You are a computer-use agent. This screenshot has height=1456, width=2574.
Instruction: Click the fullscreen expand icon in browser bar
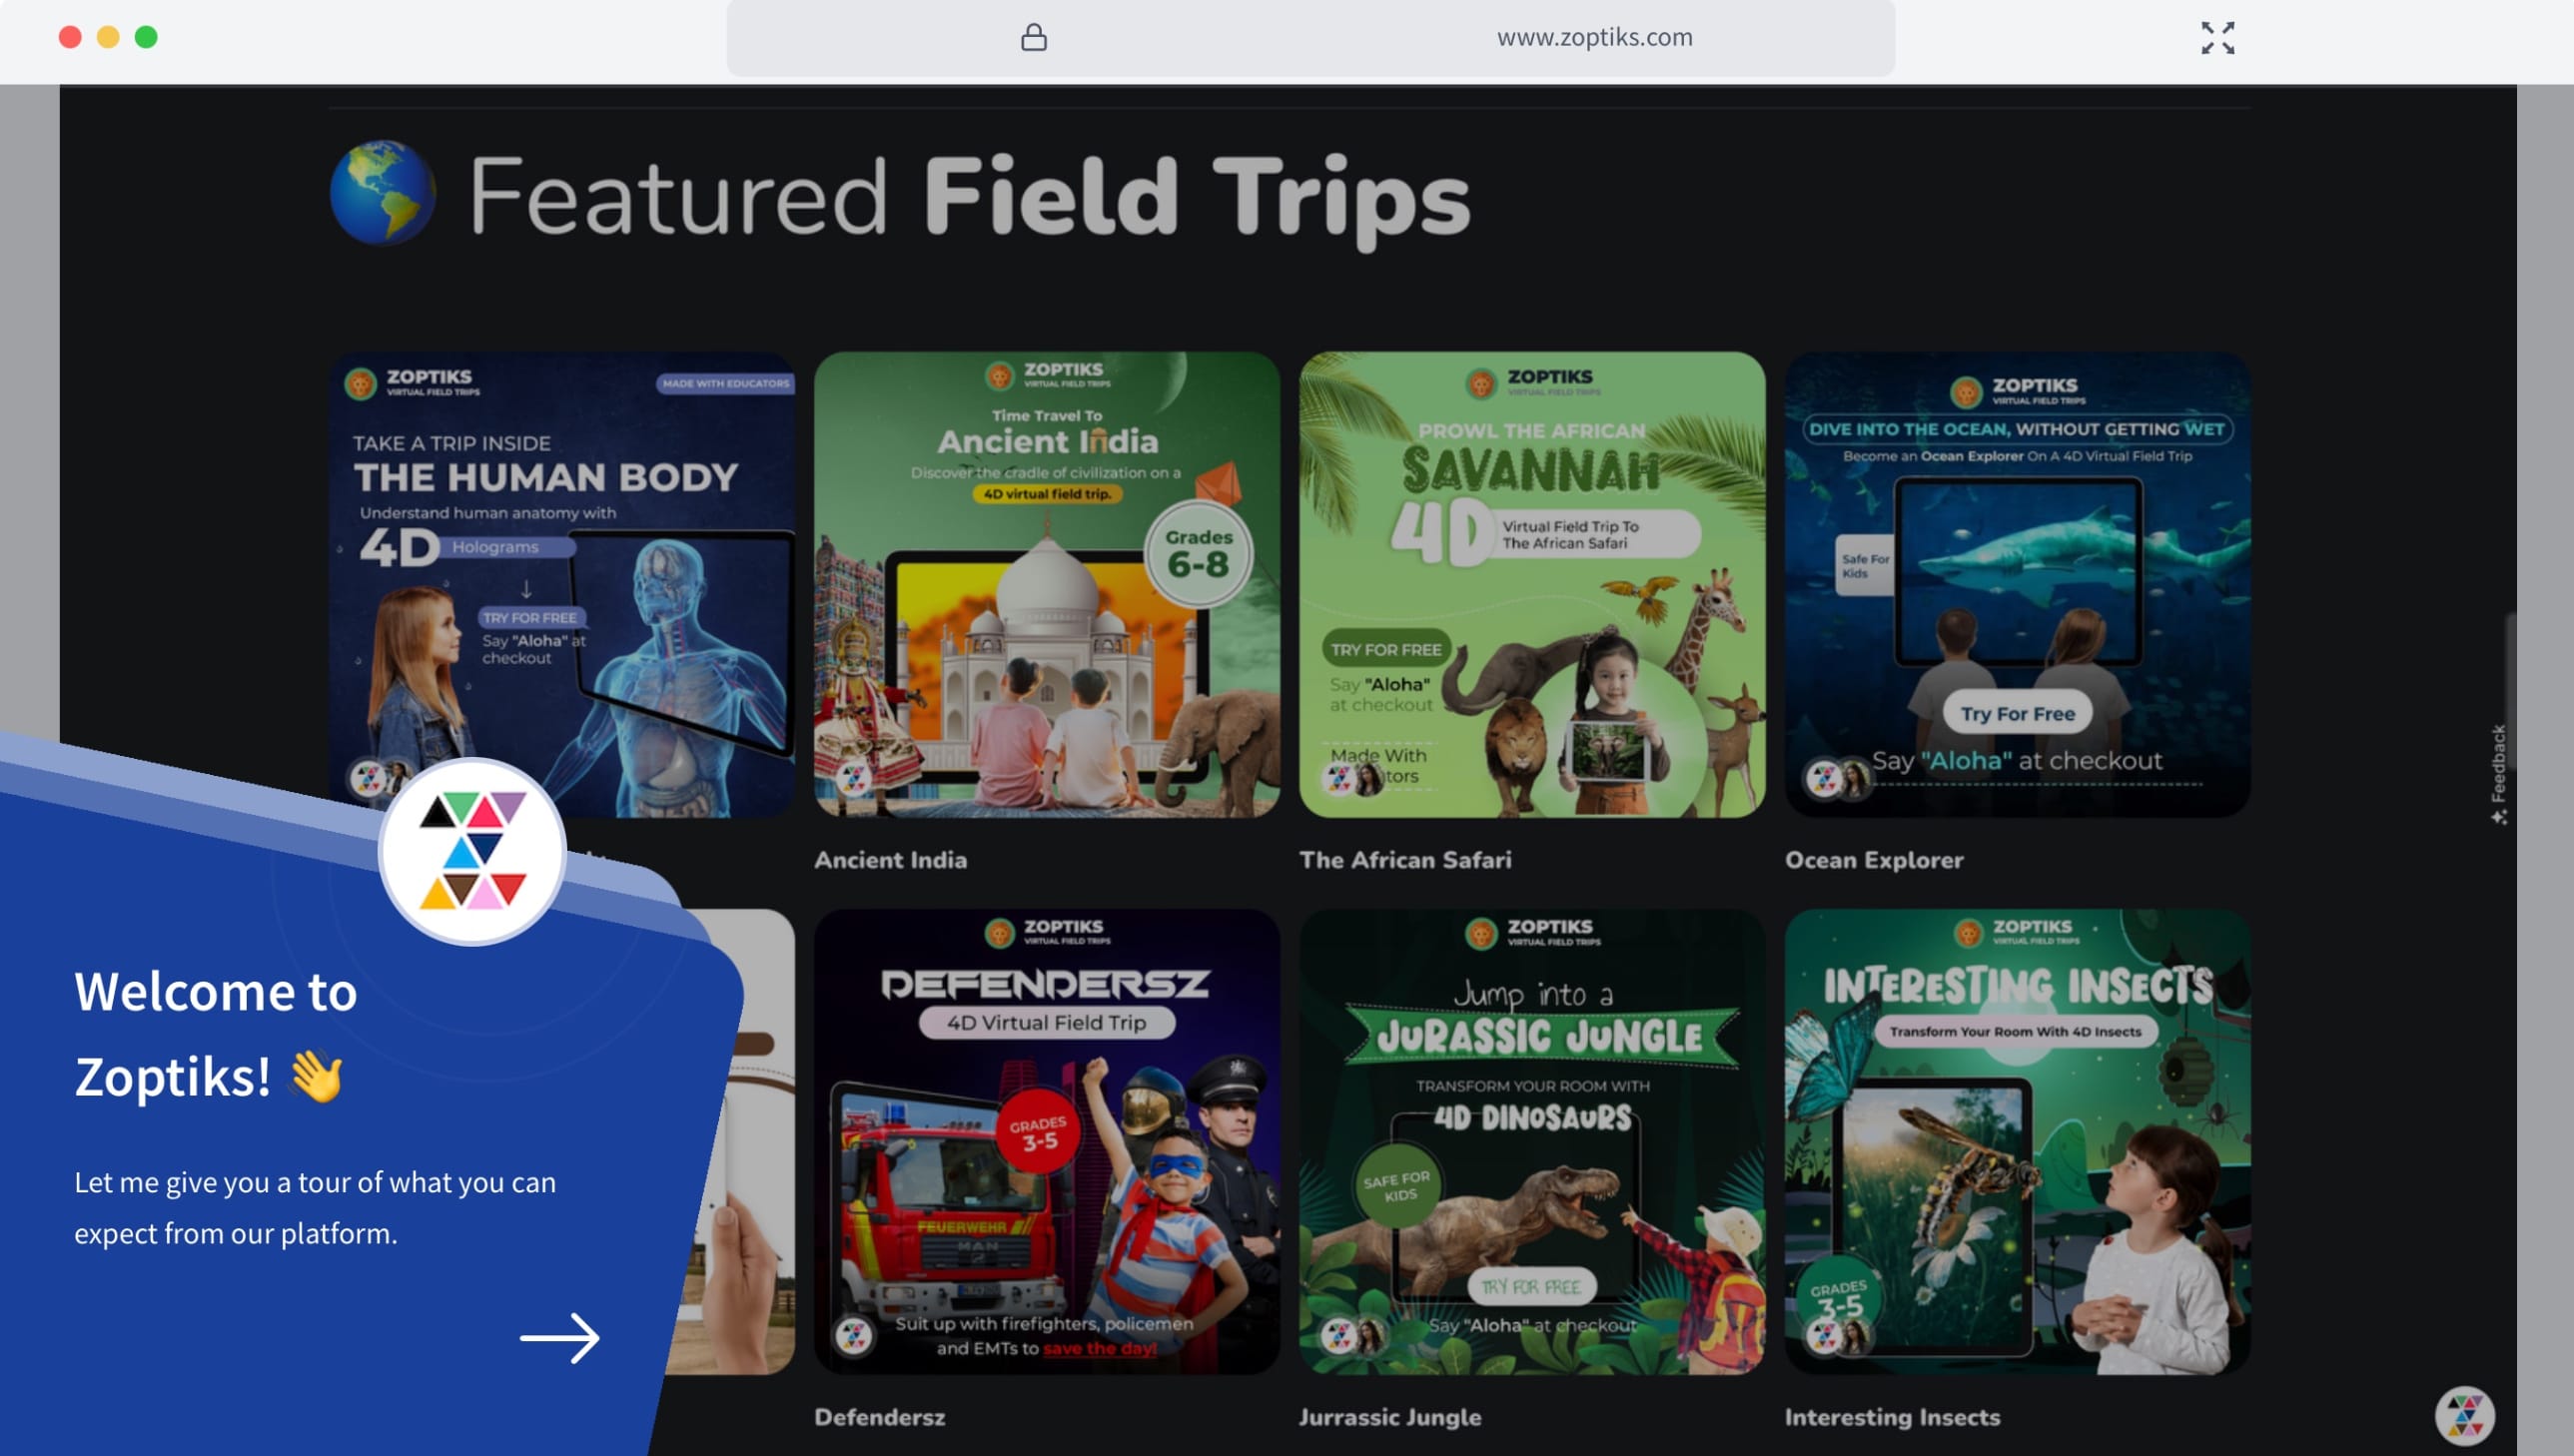(x=2217, y=38)
